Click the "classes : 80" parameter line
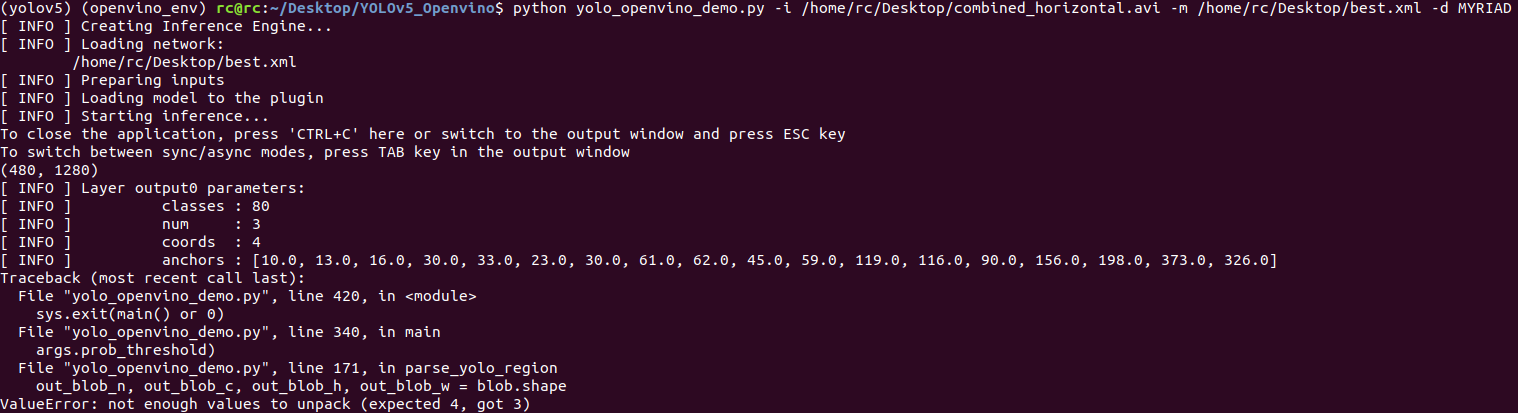 215,206
